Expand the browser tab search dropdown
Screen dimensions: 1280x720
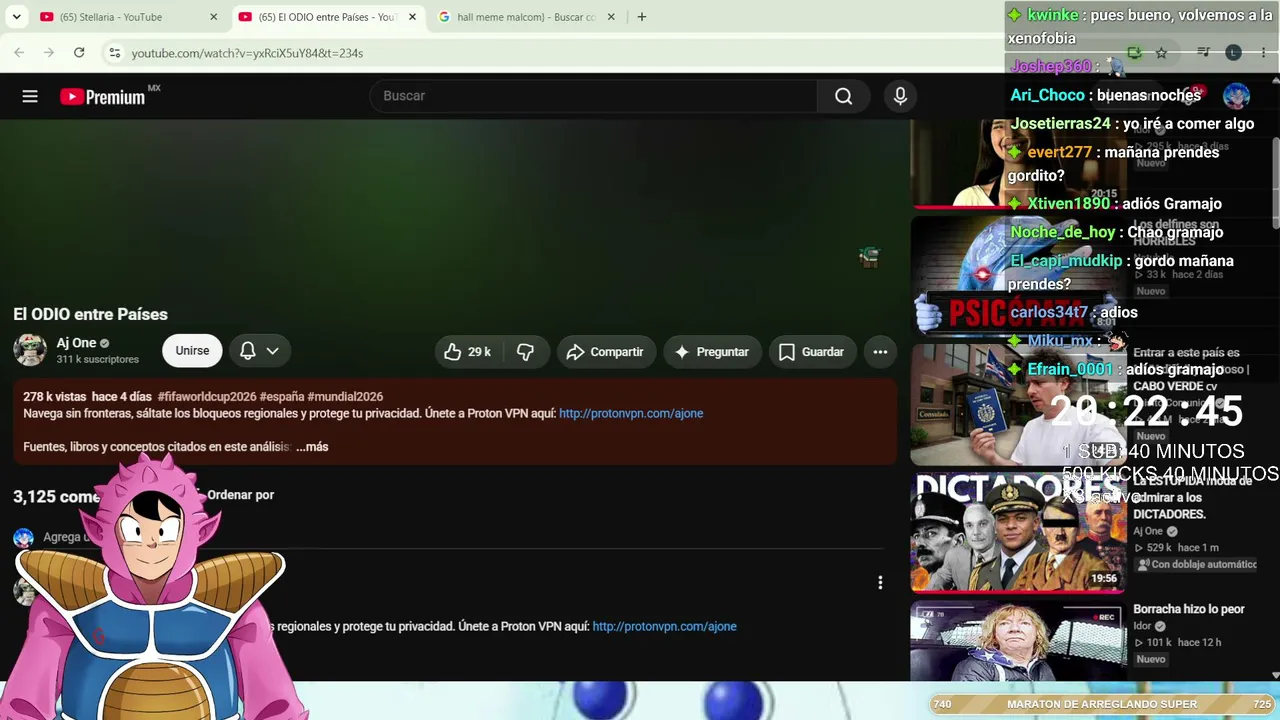[x=16, y=17]
